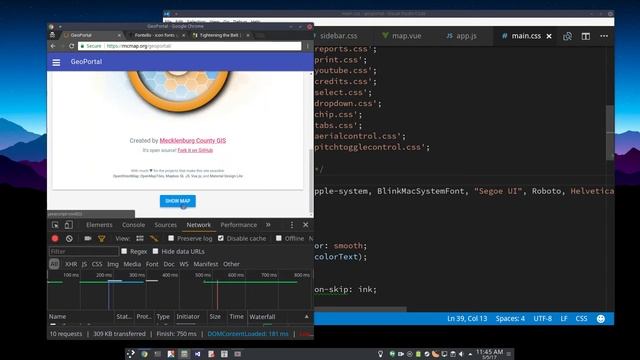Filter network requests by Font
Screen dimensions: 640x360
[152, 264]
